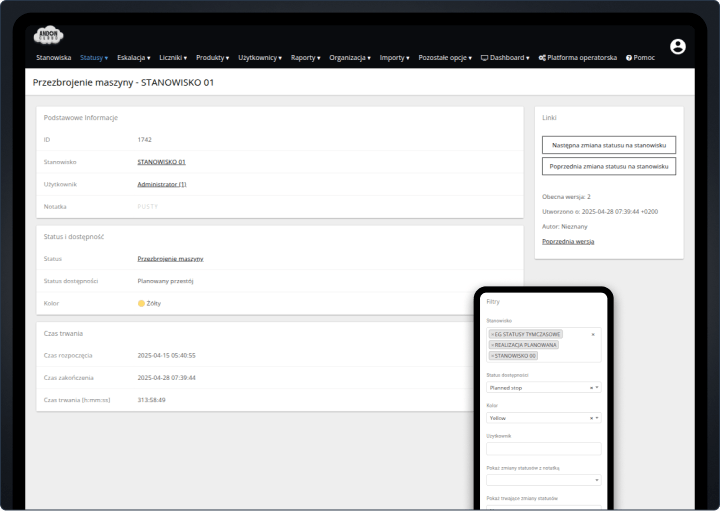The height and width of the screenshot is (511, 720).
Task: Click the Autor: Nieznany text
Action: pyautogui.click(x=565, y=227)
